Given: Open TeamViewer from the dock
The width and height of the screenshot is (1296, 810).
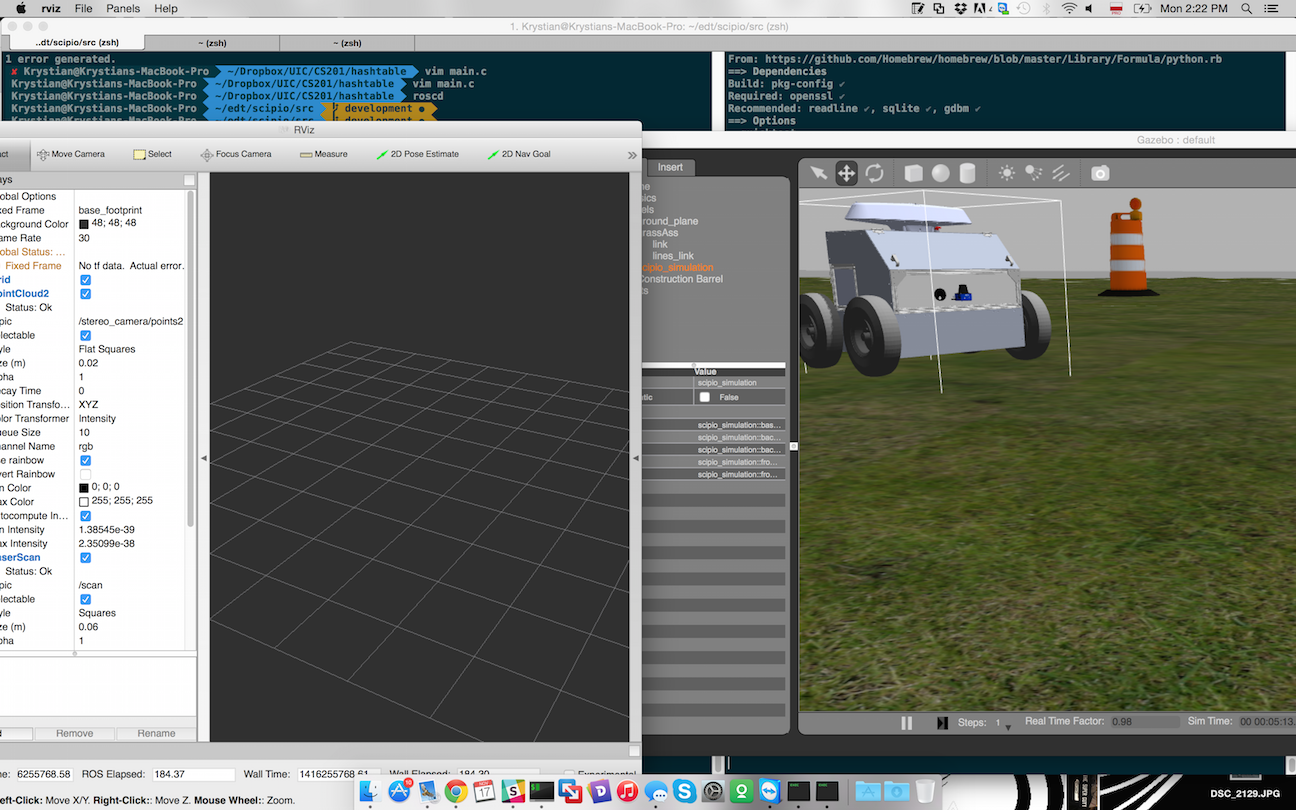Looking at the screenshot, I should (770, 791).
